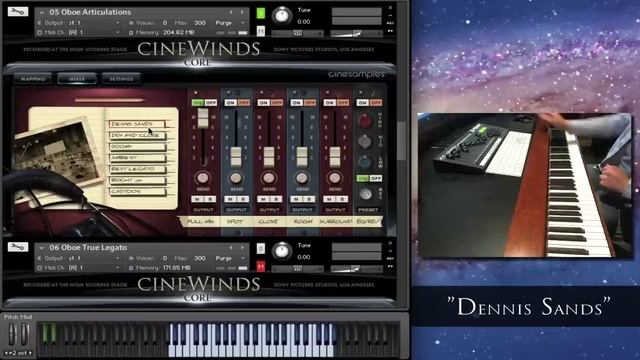Unmute the 06 Oboe True Legato instrument
The image size is (640, 360).
click(x=261, y=266)
